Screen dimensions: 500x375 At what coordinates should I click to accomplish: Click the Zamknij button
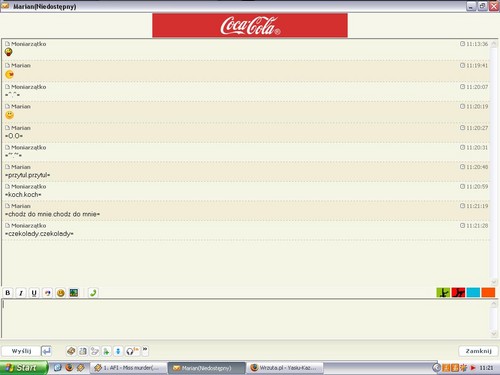pos(478,351)
